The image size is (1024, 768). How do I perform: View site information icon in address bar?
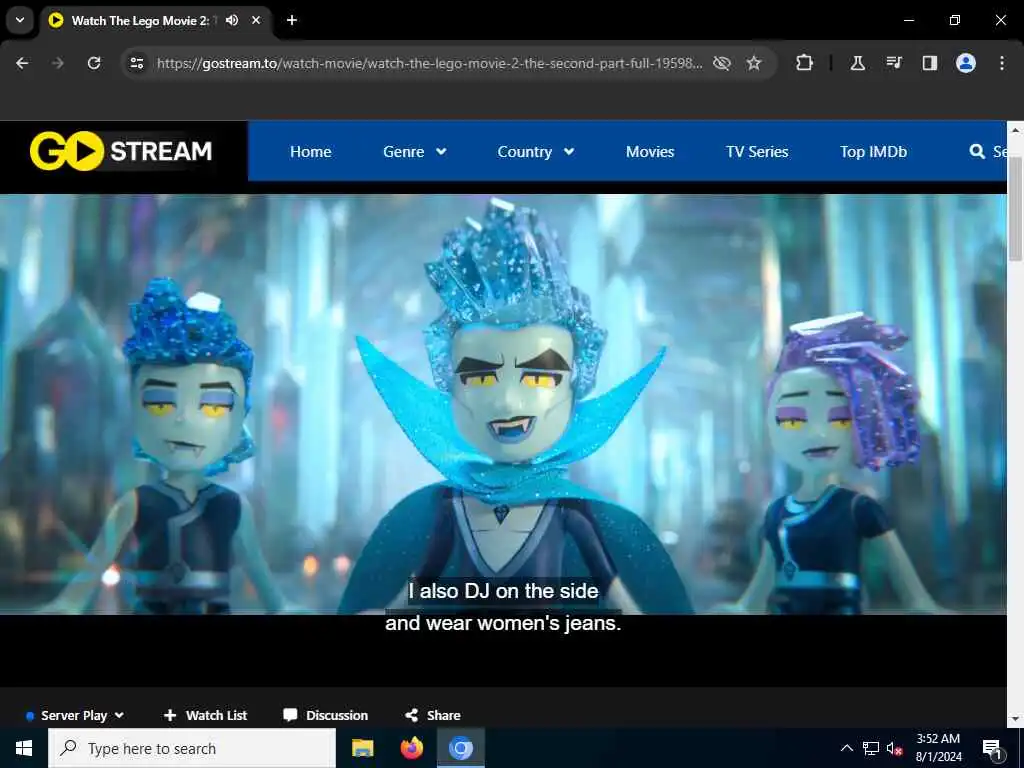tap(136, 63)
